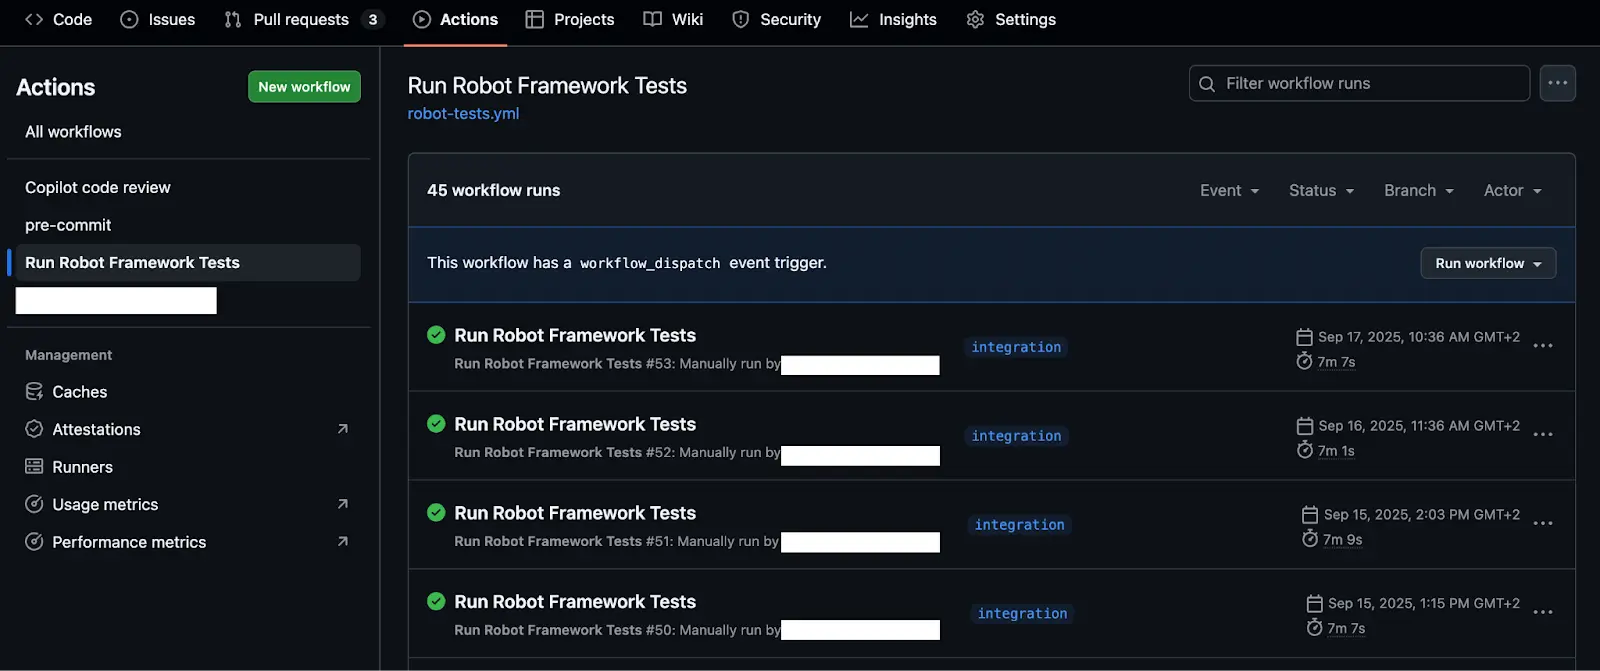This screenshot has height=671, width=1600.
Task: Open the Insights tab
Action: click(x=893, y=19)
